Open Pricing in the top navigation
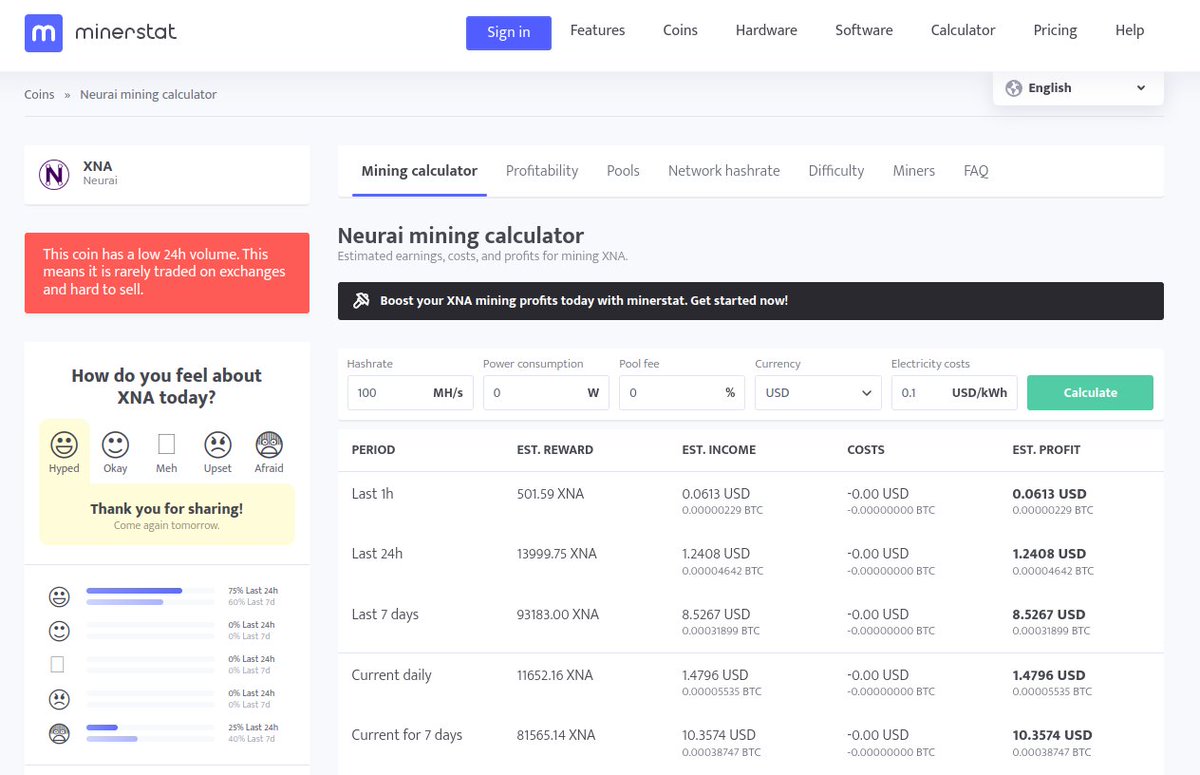This screenshot has height=775, width=1200. coord(1055,30)
